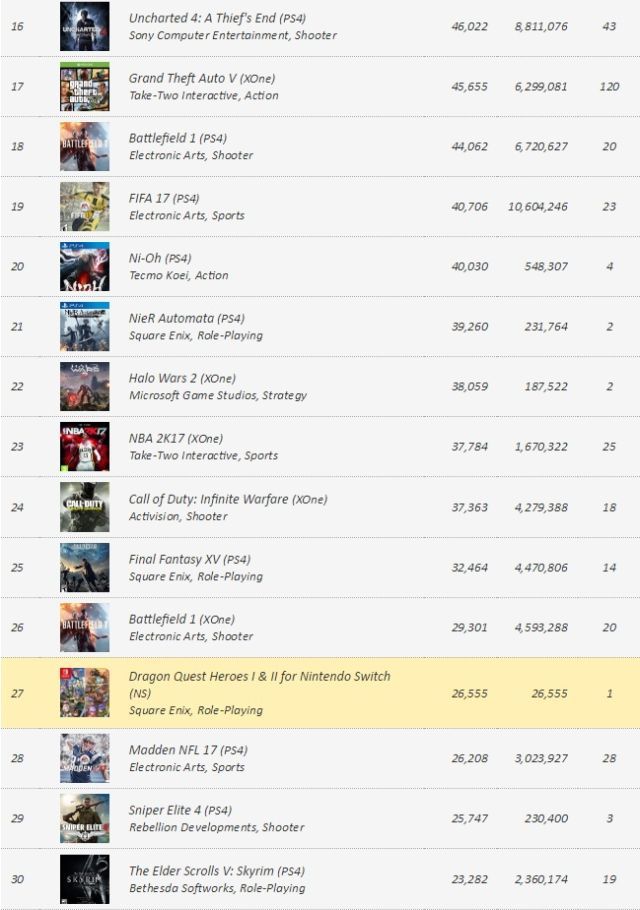Open the Halo Wars 2 cover art

click(x=84, y=386)
